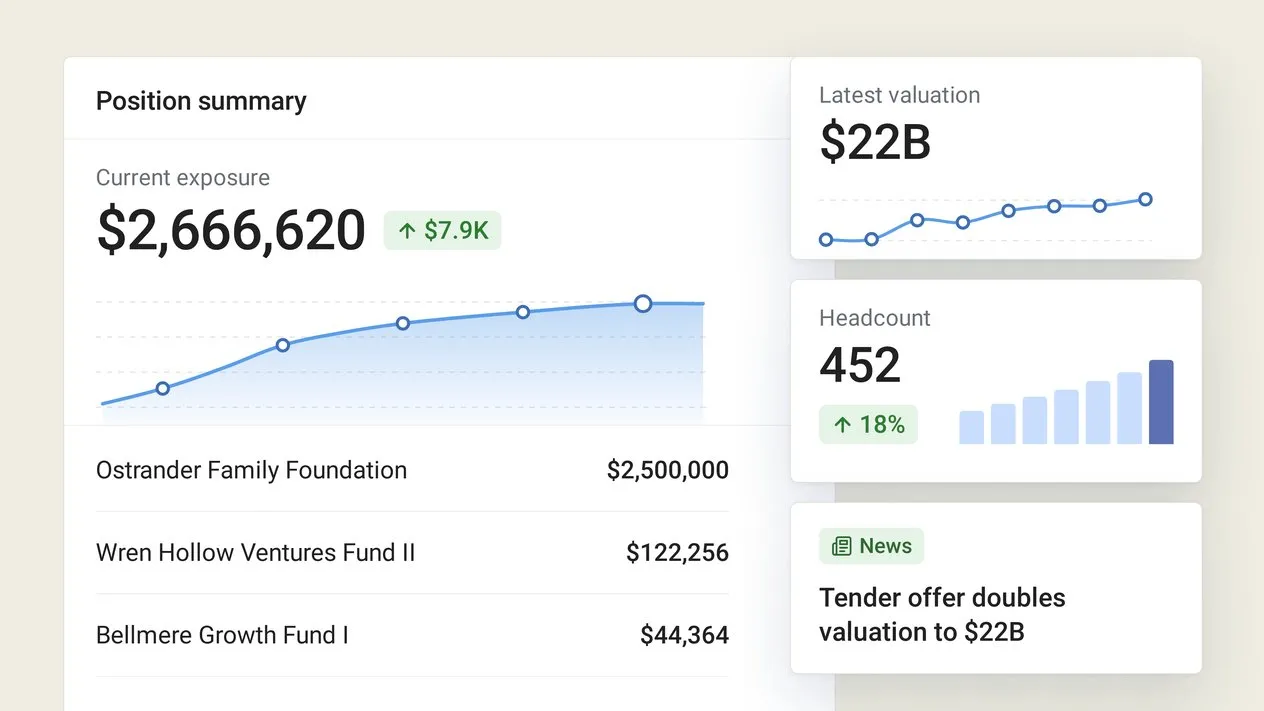Select the large last point on exposure chart
The image size is (1264, 711).
tap(643, 303)
